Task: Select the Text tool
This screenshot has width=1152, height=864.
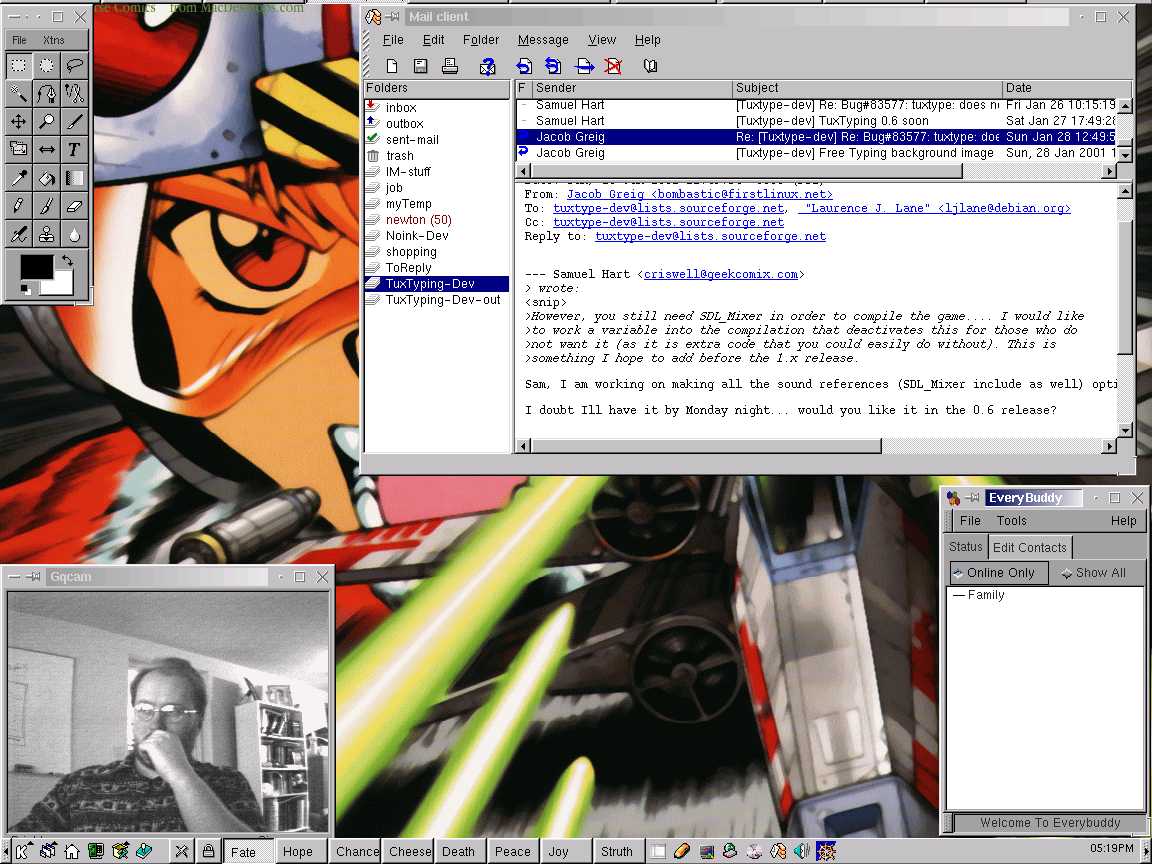Action: (74, 149)
